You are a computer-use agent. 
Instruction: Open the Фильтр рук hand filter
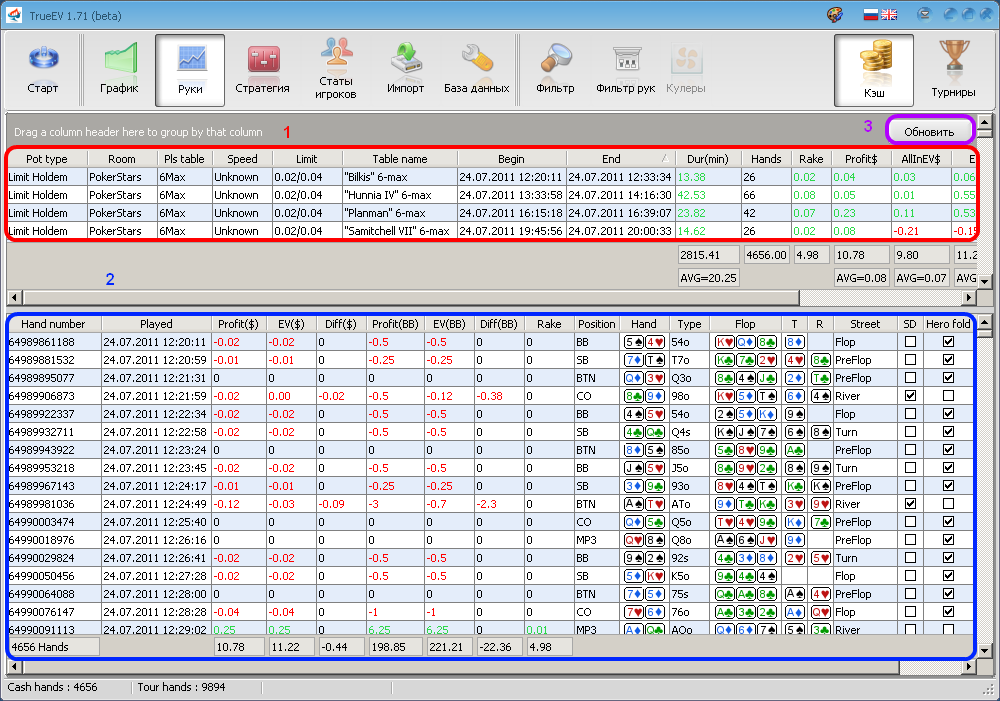click(x=626, y=70)
